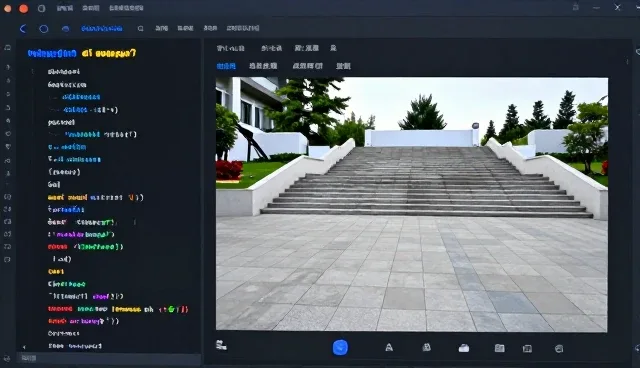Click the input field at the code panel bottom
The width and height of the screenshot is (640, 368).
pos(109,358)
